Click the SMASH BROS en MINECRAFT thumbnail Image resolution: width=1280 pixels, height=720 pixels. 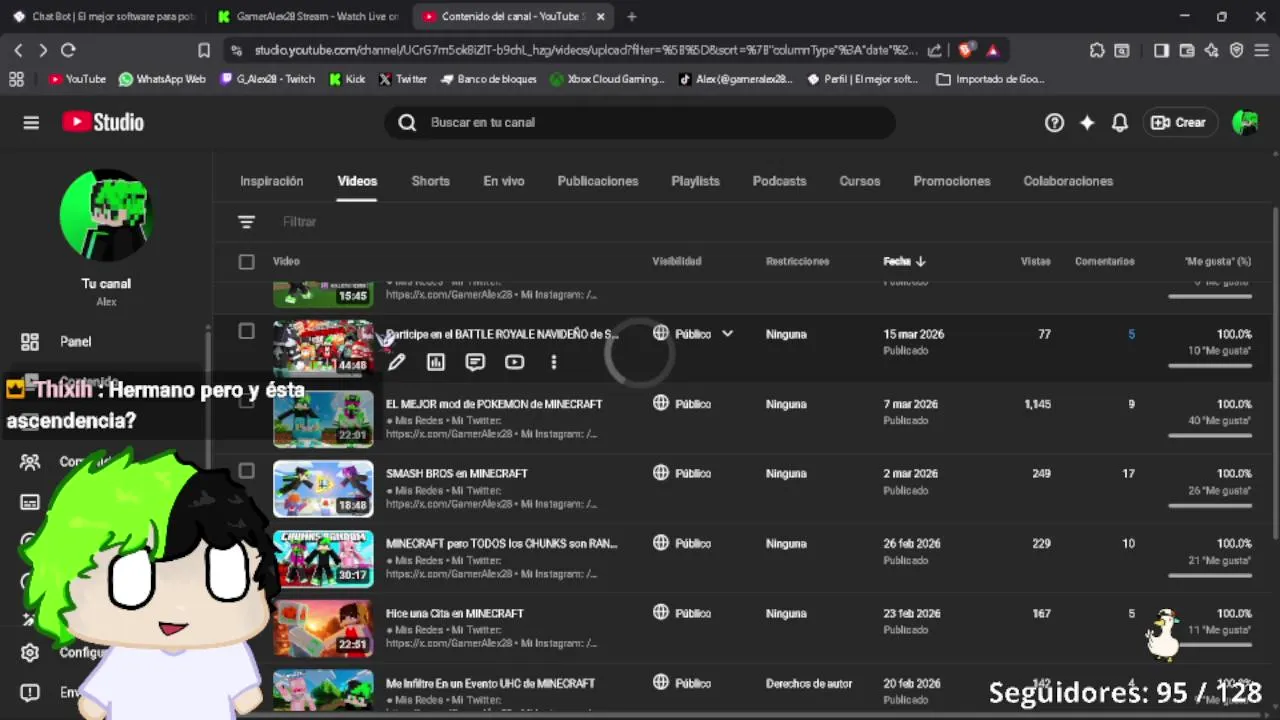click(323, 488)
